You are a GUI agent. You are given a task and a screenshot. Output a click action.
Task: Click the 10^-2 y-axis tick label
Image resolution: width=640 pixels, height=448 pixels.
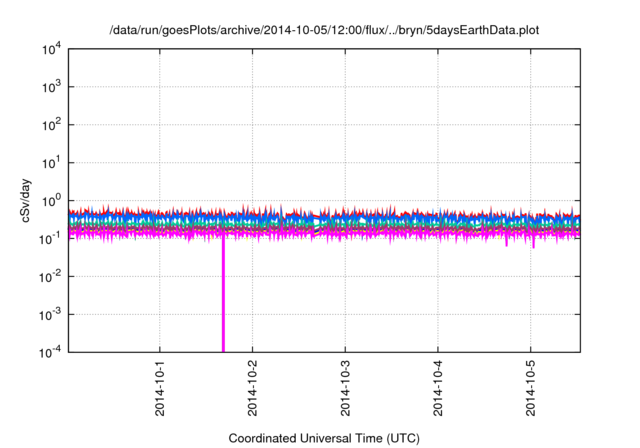click(51, 277)
